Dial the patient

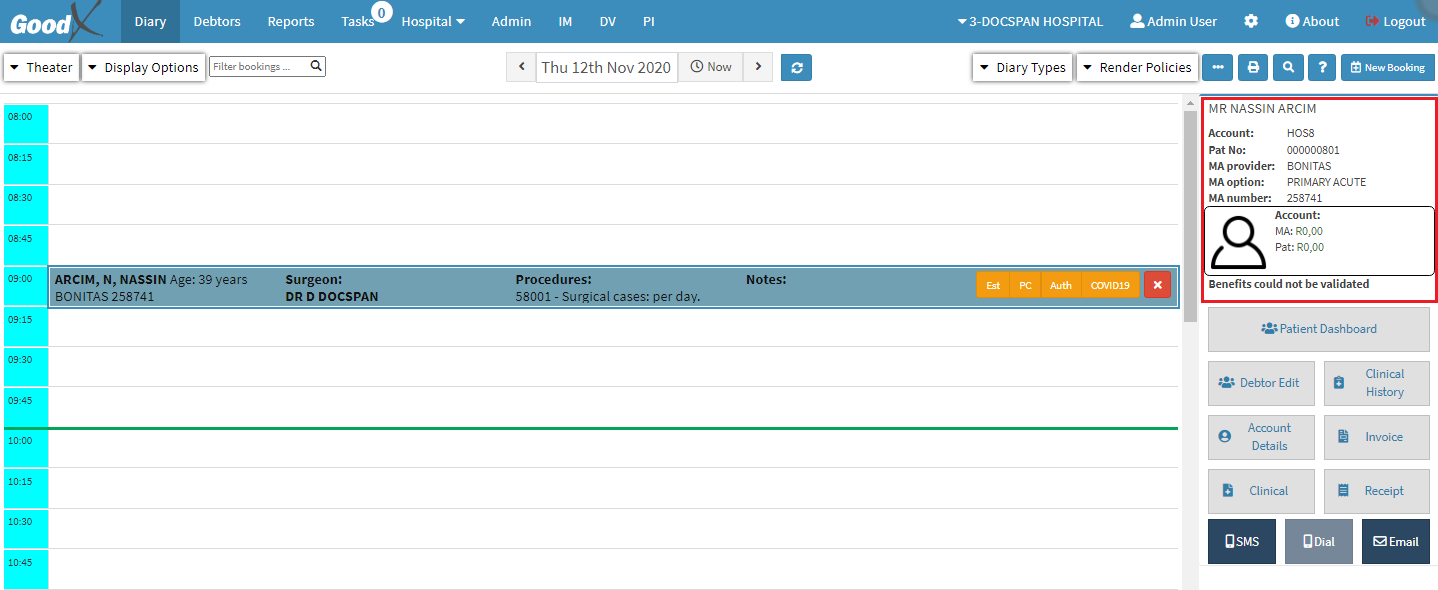coord(1319,541)
